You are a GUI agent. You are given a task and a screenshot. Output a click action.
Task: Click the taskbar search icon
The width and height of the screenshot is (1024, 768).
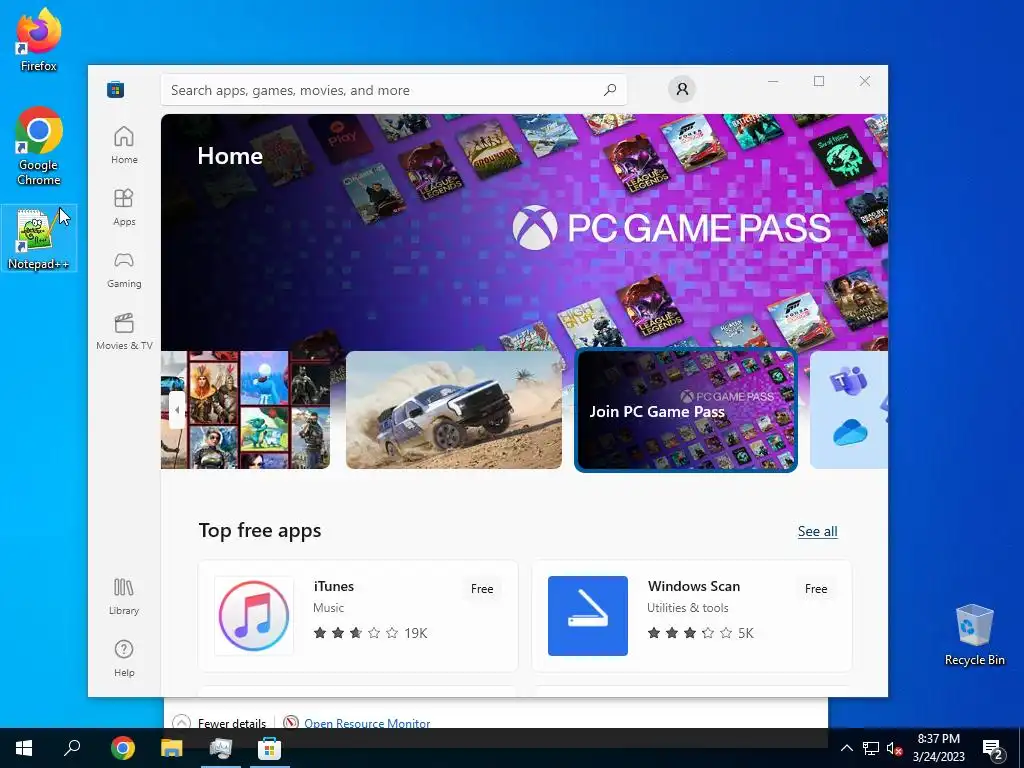pos(72,748)
